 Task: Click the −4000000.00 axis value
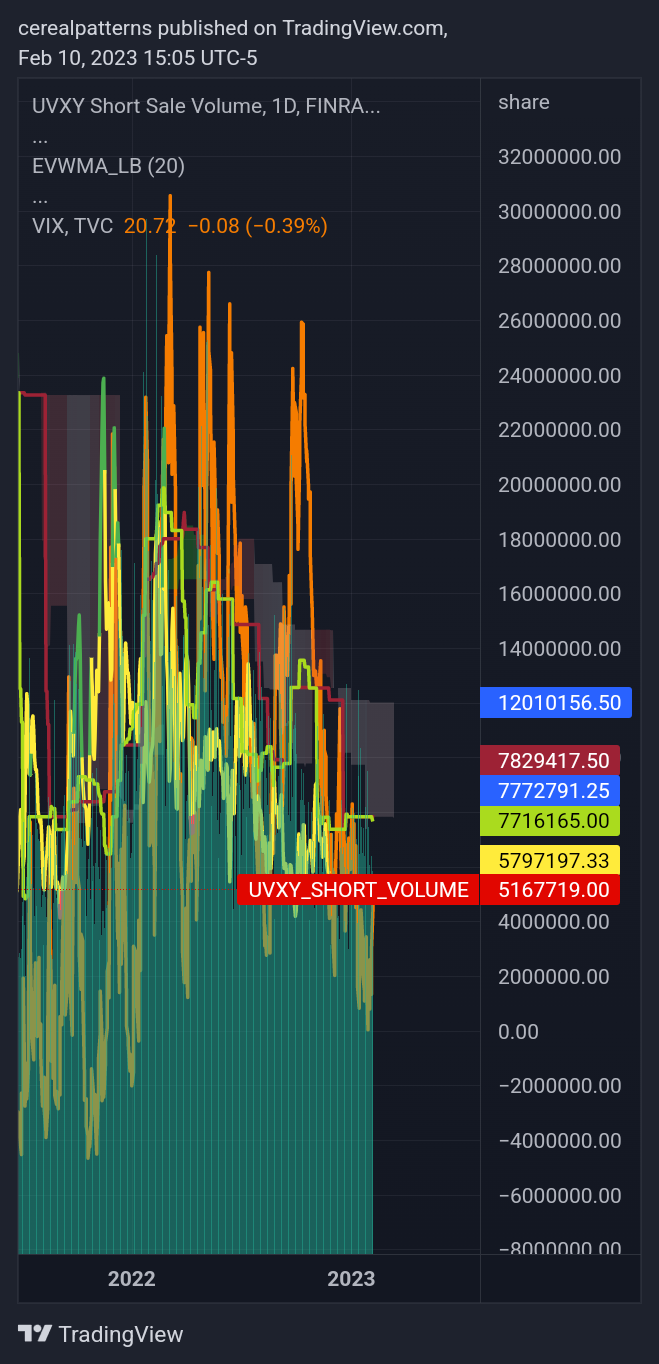[560, 1141]
